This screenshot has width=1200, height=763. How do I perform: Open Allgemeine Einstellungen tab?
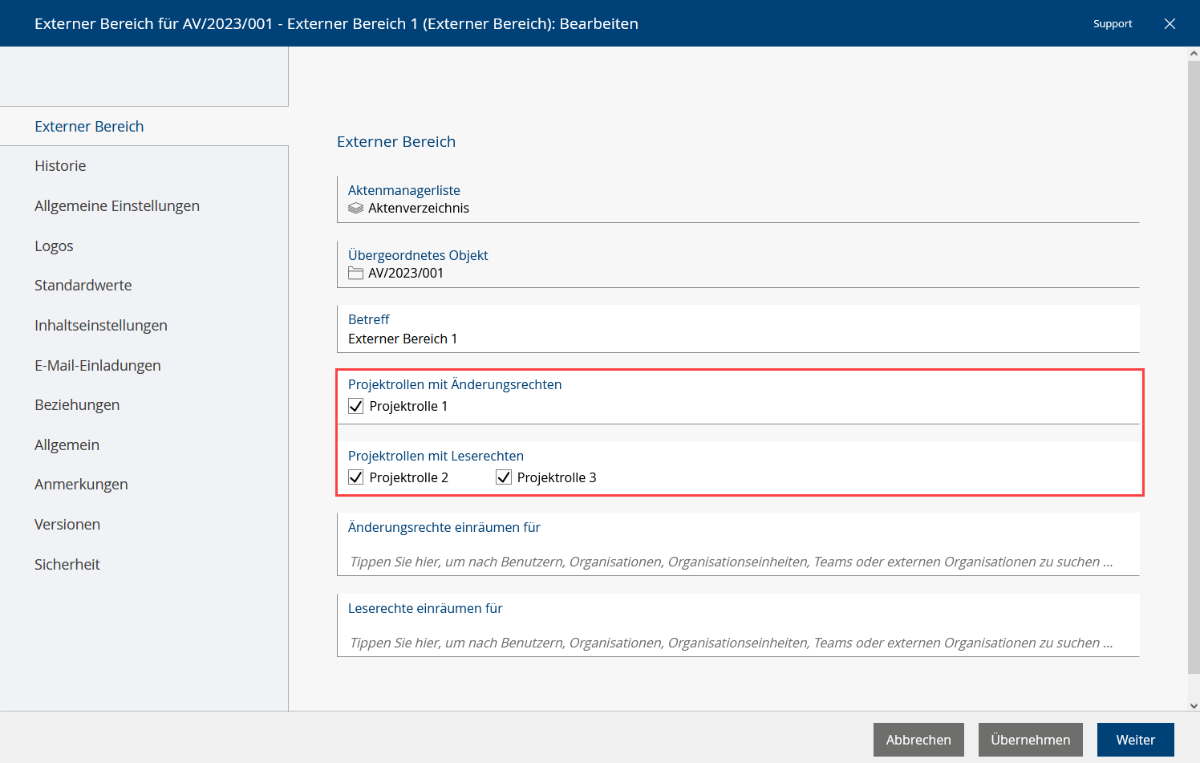click(x=144, y=206)
